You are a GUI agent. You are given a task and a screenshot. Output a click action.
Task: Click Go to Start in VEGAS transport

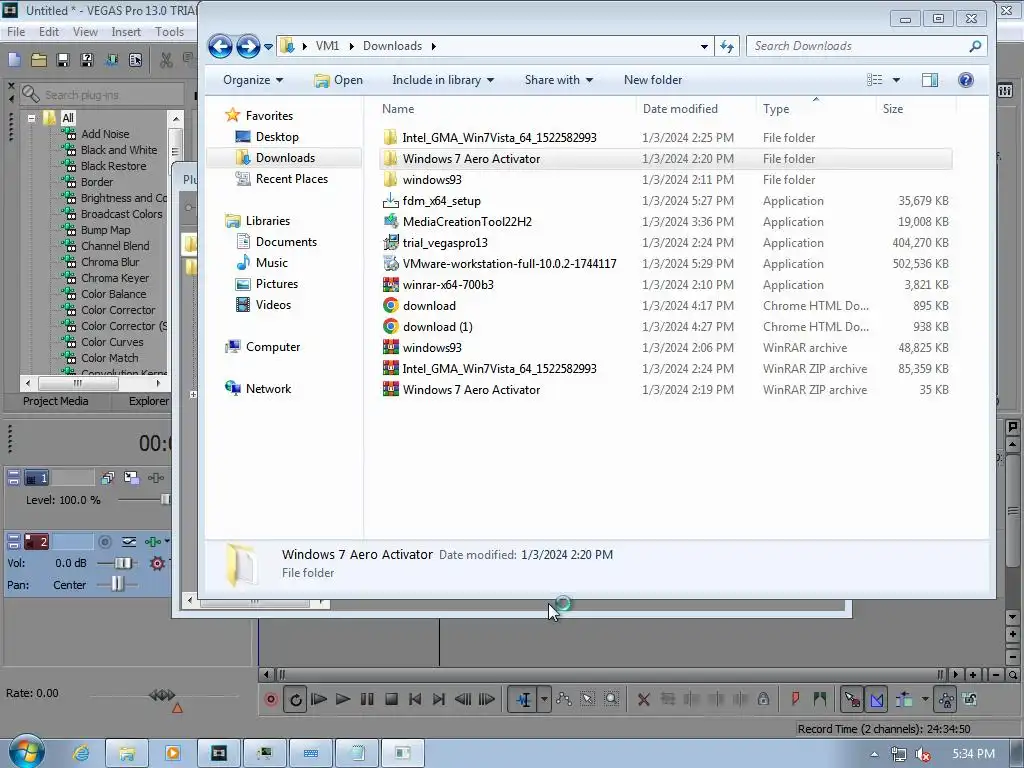(415, 699)
